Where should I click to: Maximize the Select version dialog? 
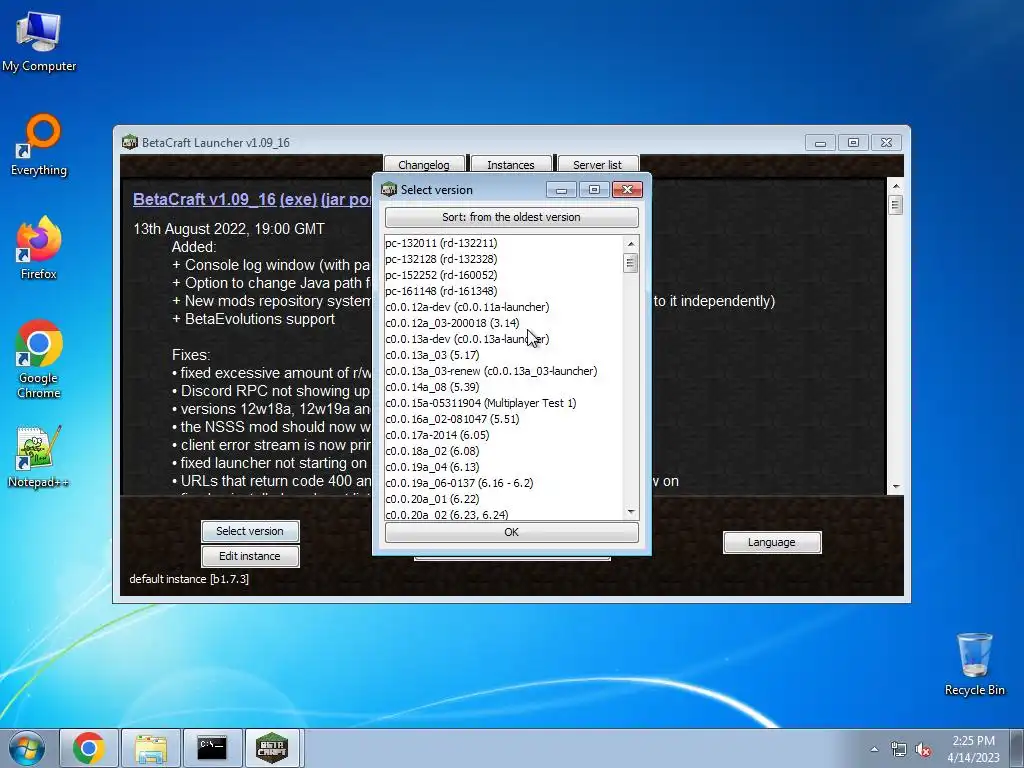(594, 189)
